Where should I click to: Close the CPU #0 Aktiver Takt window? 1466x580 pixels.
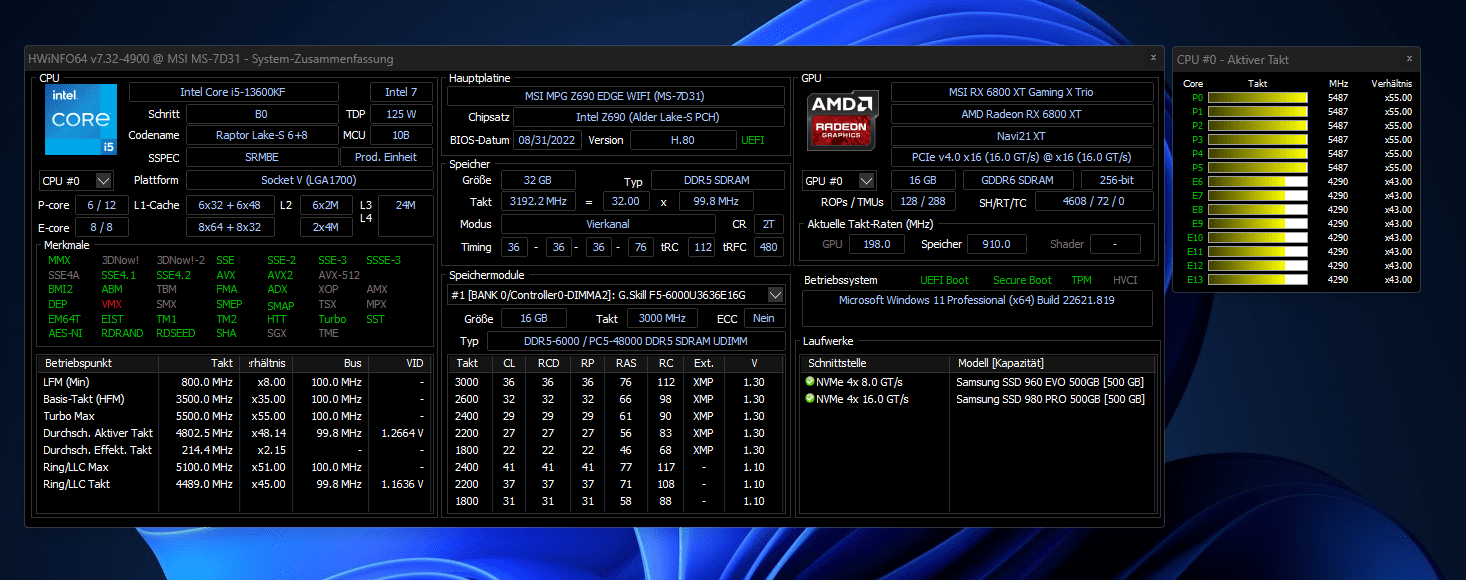point(1410,58)
